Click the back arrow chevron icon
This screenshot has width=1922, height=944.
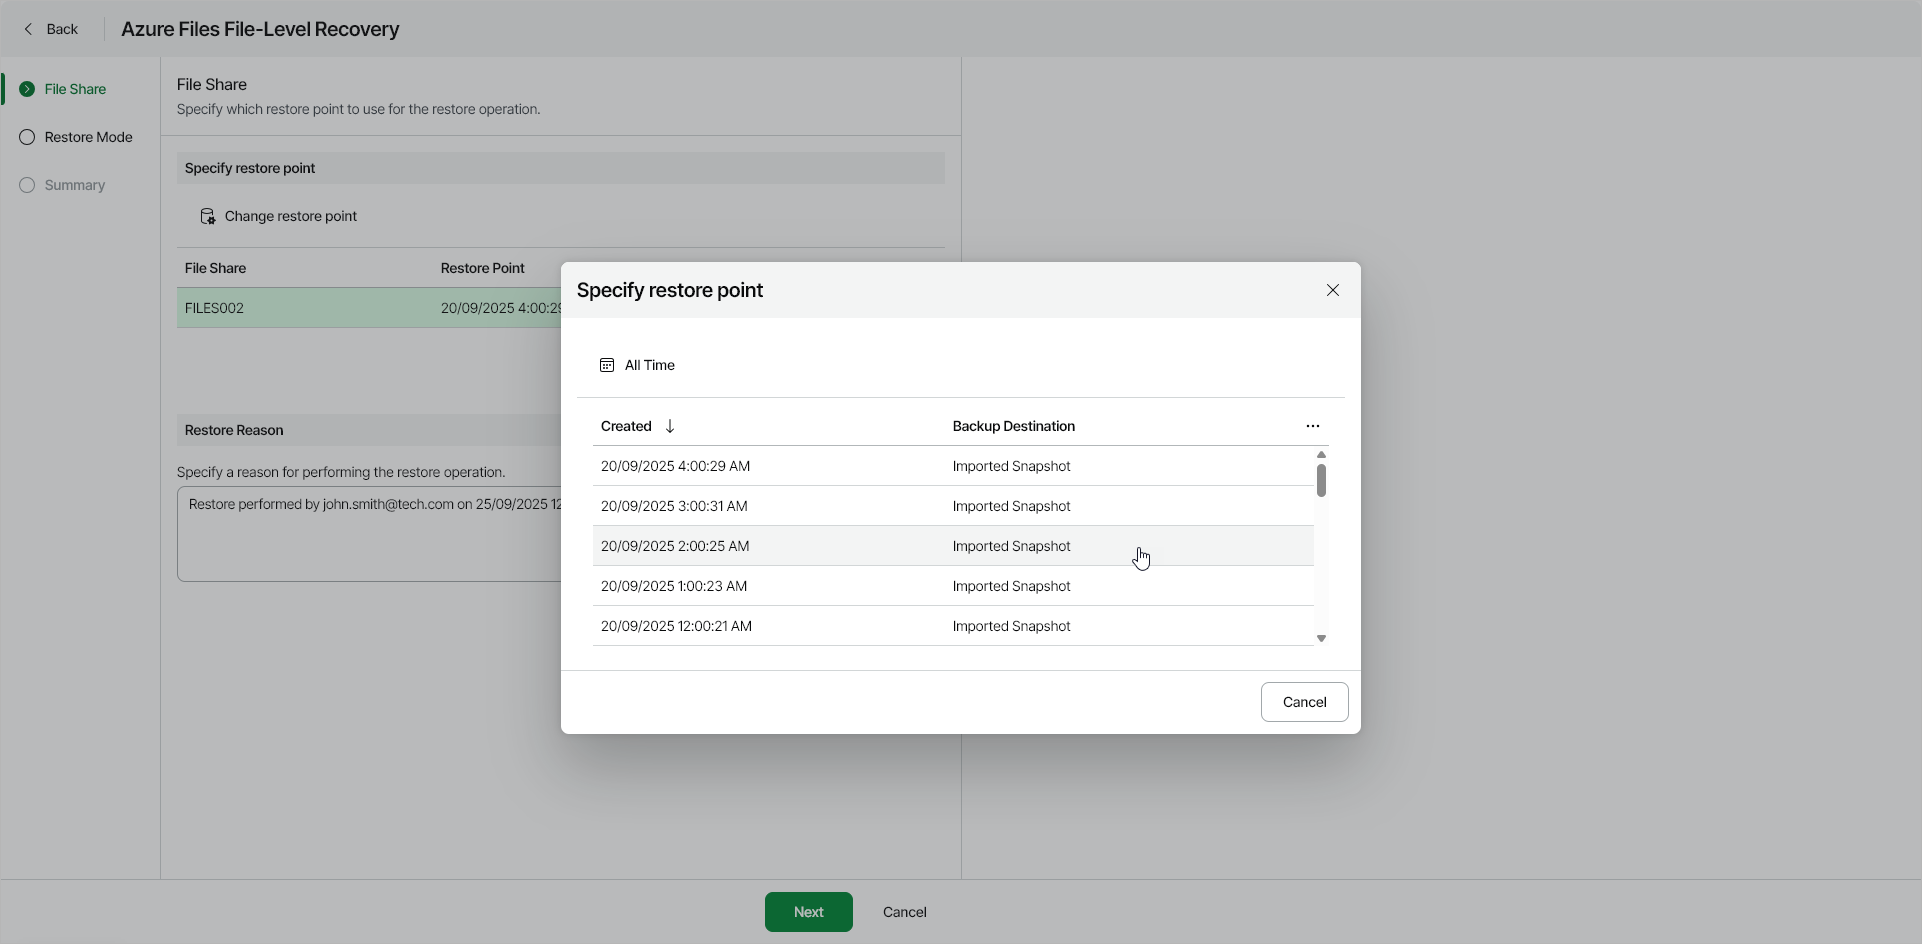point(28,29)
